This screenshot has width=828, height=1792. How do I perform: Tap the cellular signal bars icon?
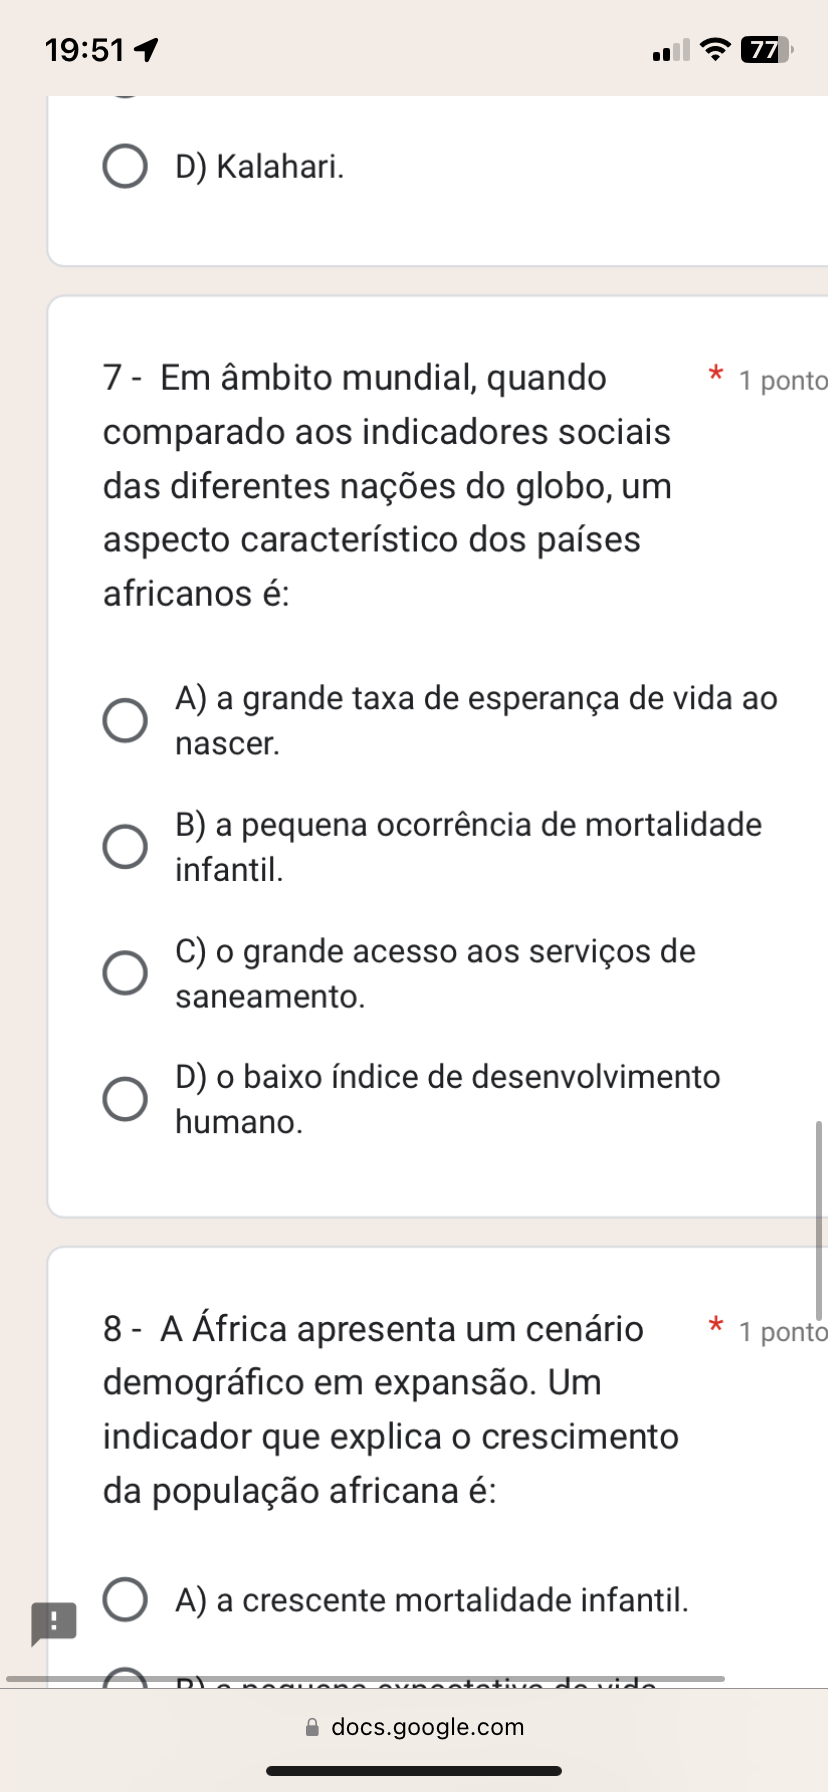coord(670,50)
